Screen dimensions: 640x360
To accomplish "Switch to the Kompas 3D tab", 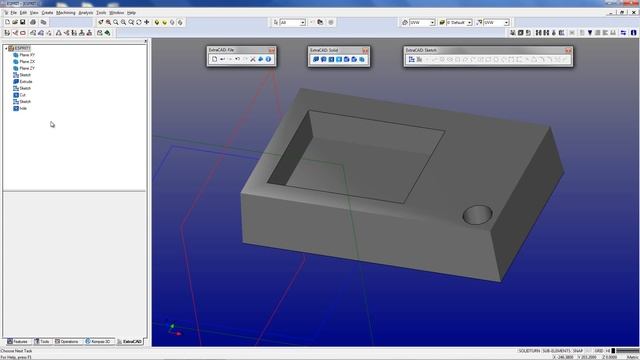I will click(x=98, y=341).
